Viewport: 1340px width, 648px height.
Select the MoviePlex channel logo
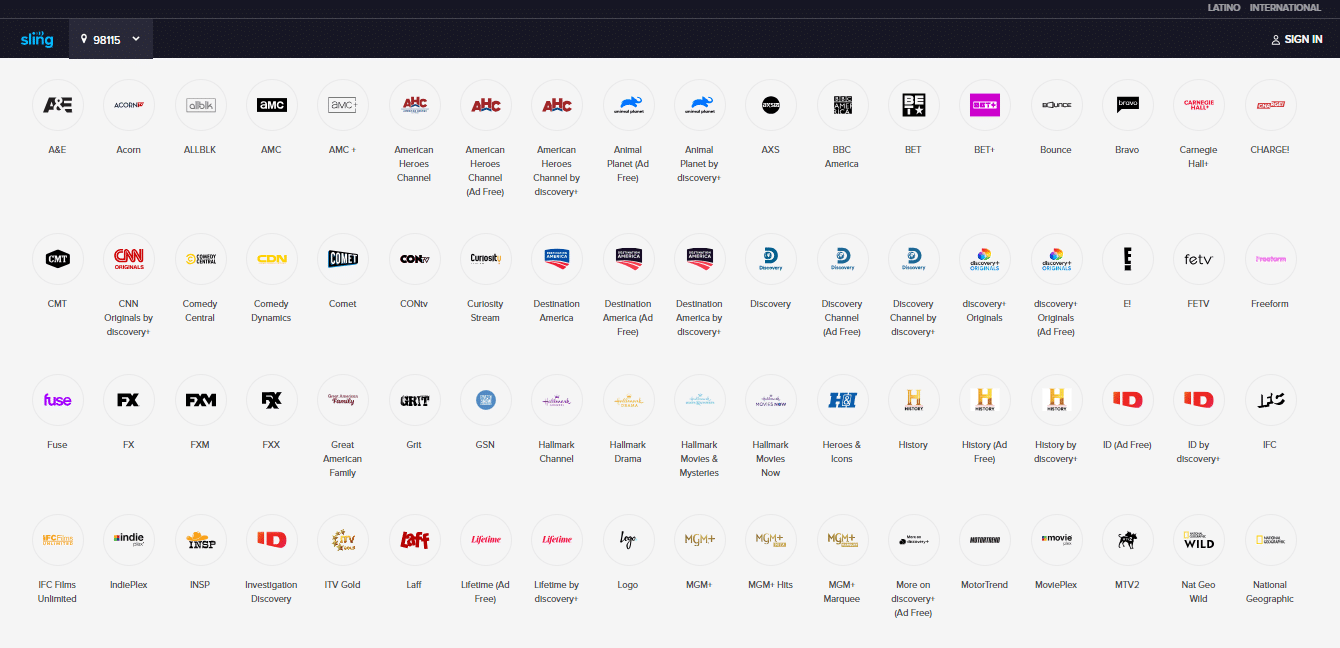point(1056,540)
